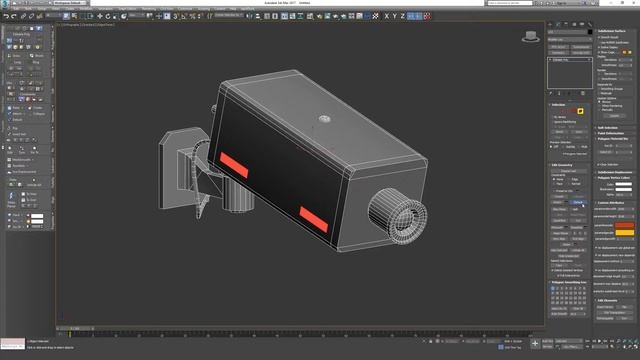This screenshot has height=360, width=640.
Task: Restrict to Z axis constraint
Action: point(402,16)
